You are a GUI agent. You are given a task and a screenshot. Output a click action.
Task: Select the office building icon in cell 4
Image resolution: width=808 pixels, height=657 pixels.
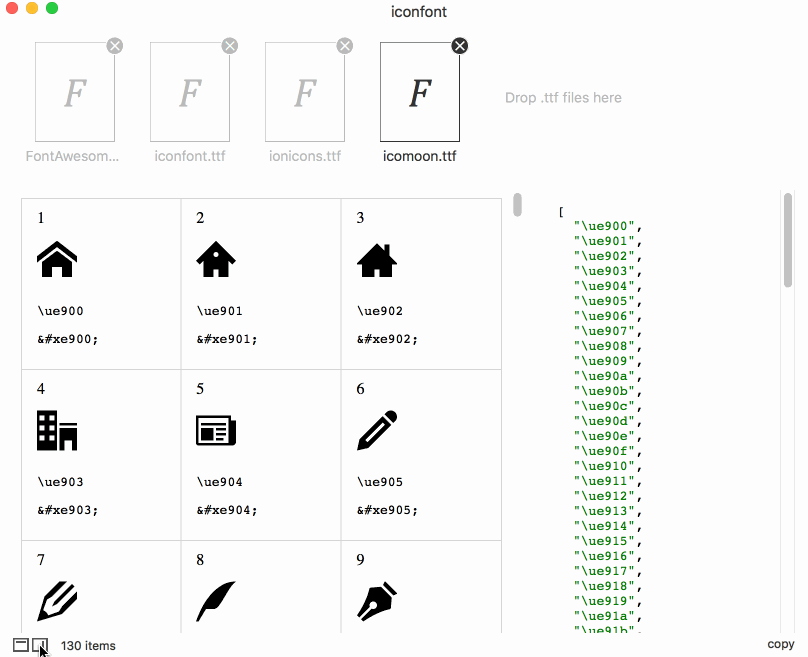(x=57, y=431)
